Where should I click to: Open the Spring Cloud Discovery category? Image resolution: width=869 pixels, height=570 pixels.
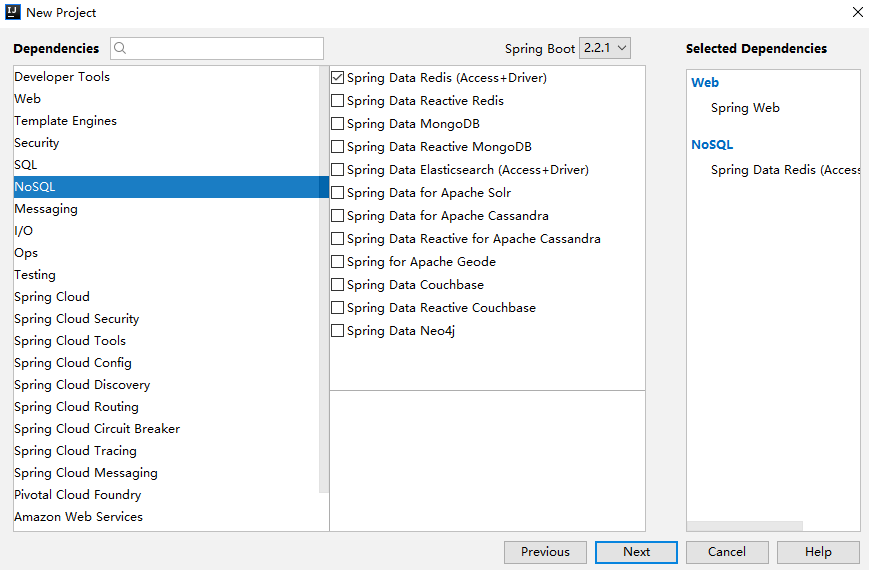(82, 385)
